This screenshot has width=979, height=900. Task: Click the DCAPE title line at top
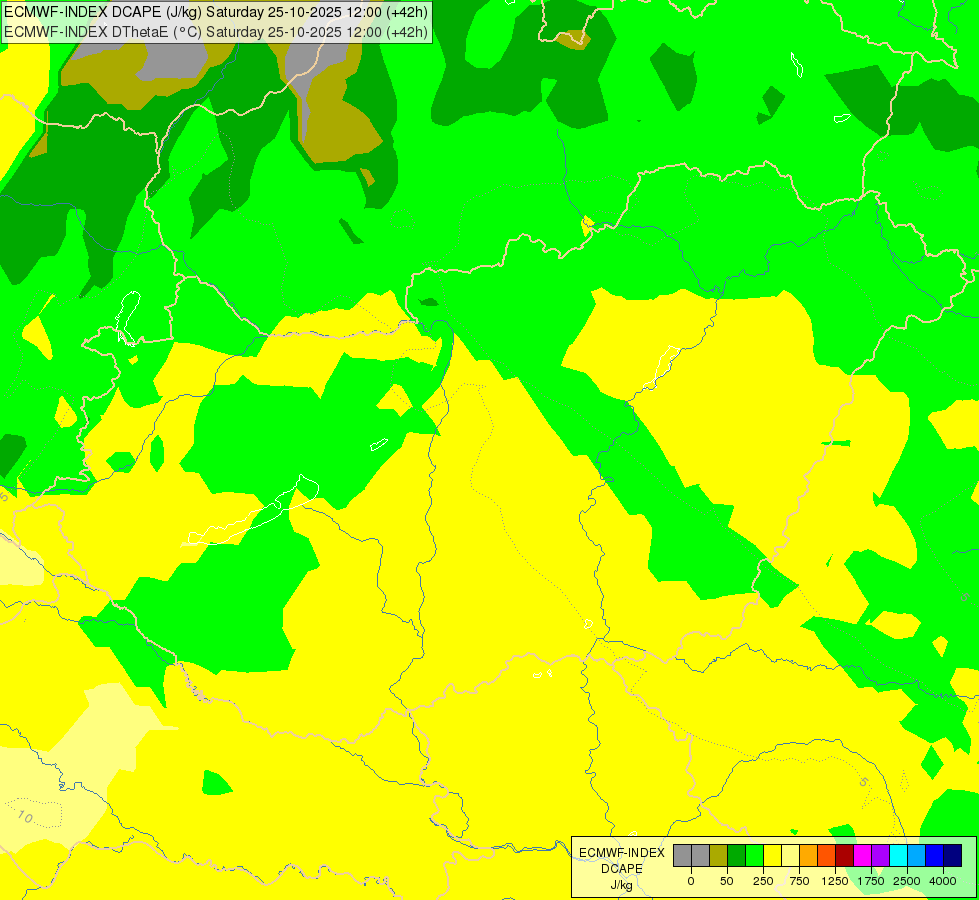[216, 12]
